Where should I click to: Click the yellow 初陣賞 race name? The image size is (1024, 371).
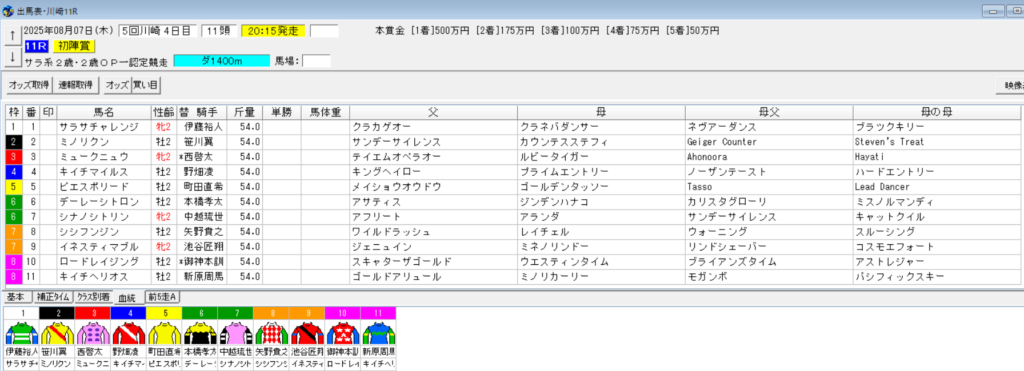[x=74, y=46]
